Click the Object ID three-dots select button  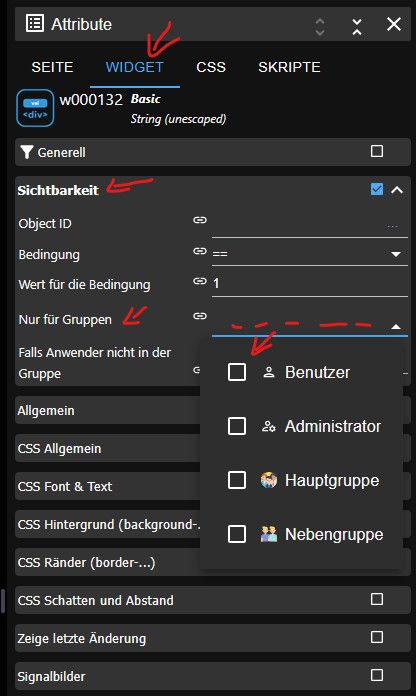(392, 226)
